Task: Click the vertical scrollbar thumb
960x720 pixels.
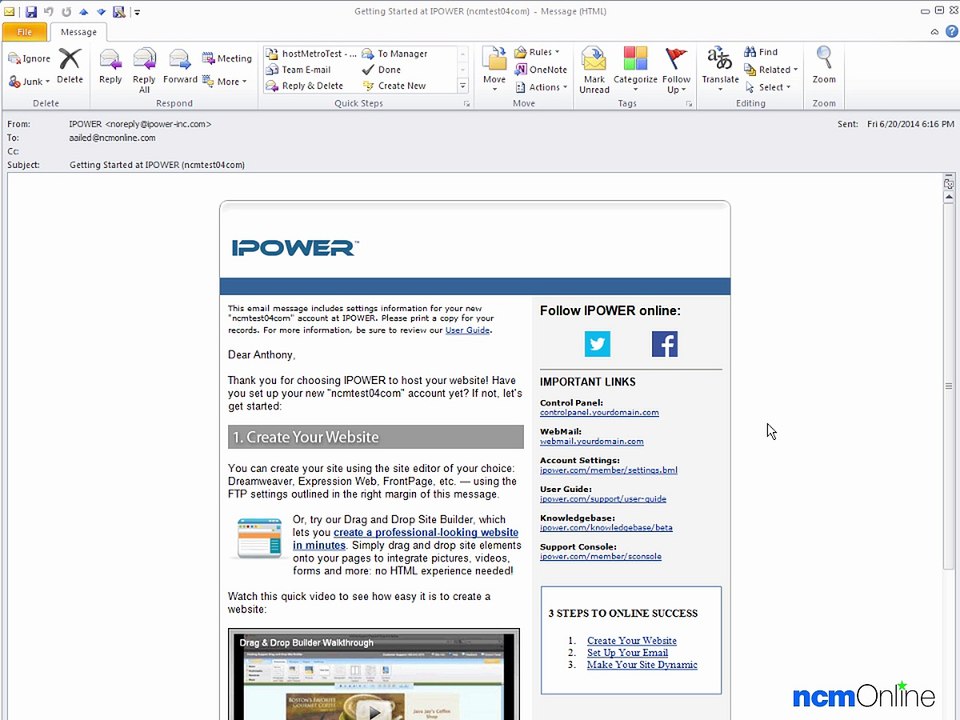Action: point(948,386)
